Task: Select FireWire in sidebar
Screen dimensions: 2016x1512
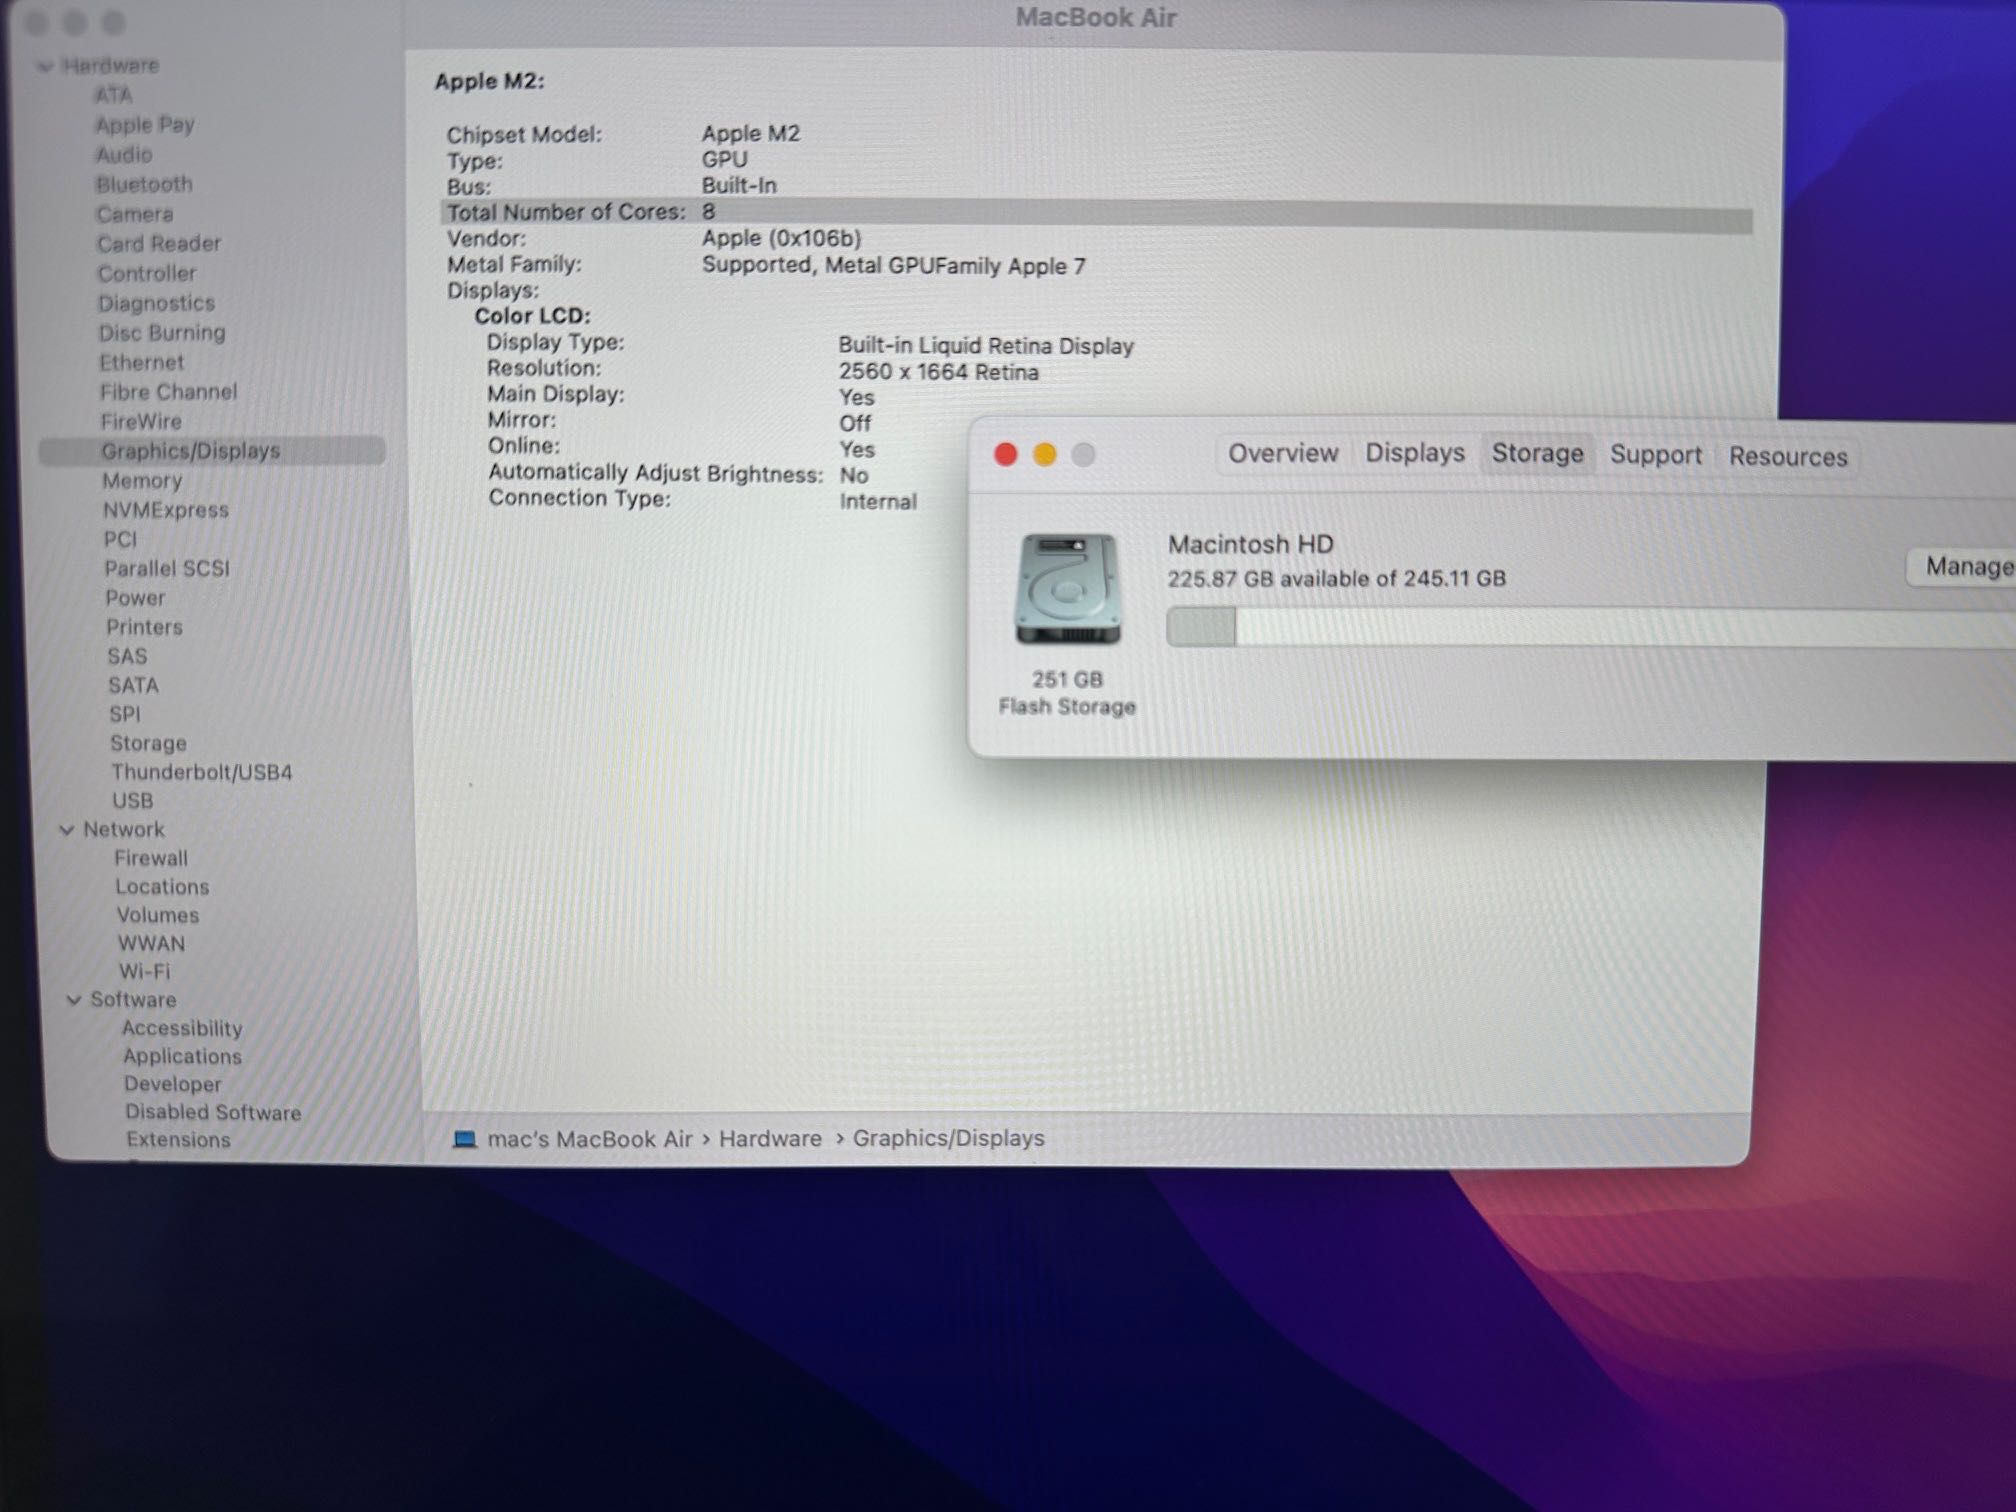Action: (141, 422)
